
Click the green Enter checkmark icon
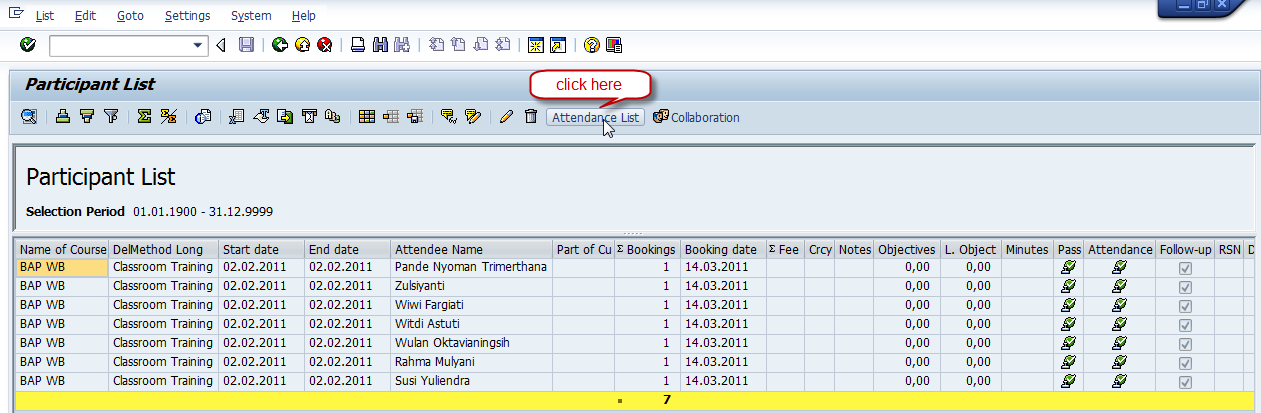(x=28, y=45)
